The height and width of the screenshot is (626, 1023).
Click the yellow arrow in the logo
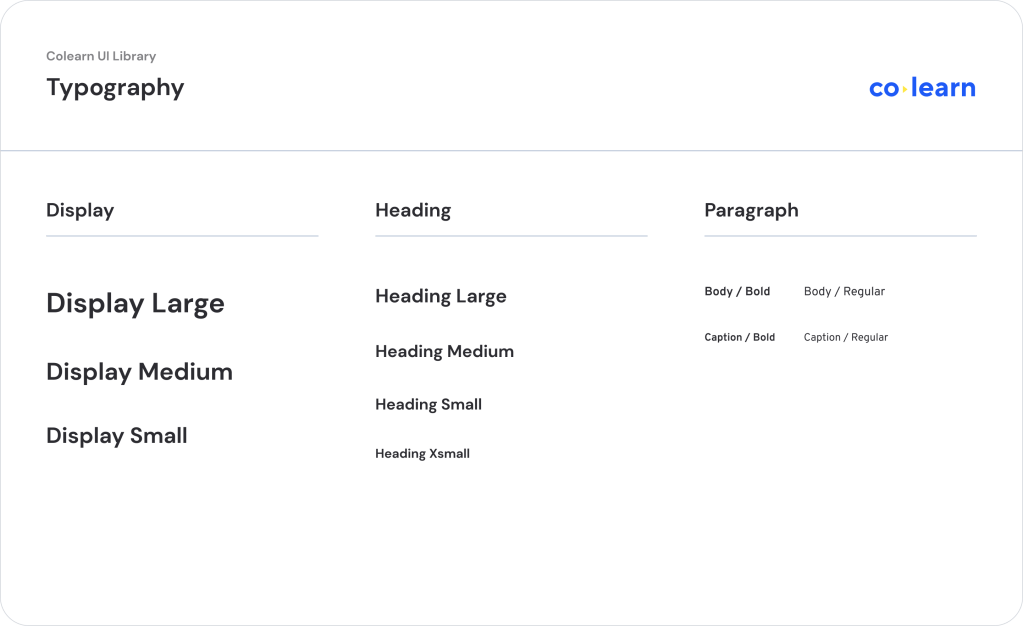click(x=905, y=89)
